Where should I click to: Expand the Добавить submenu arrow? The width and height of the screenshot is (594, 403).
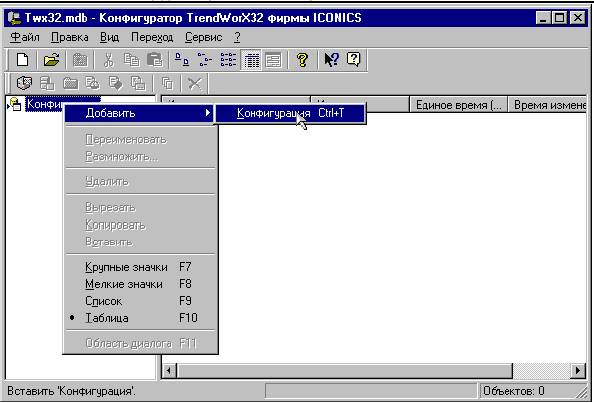click(208, 113)
